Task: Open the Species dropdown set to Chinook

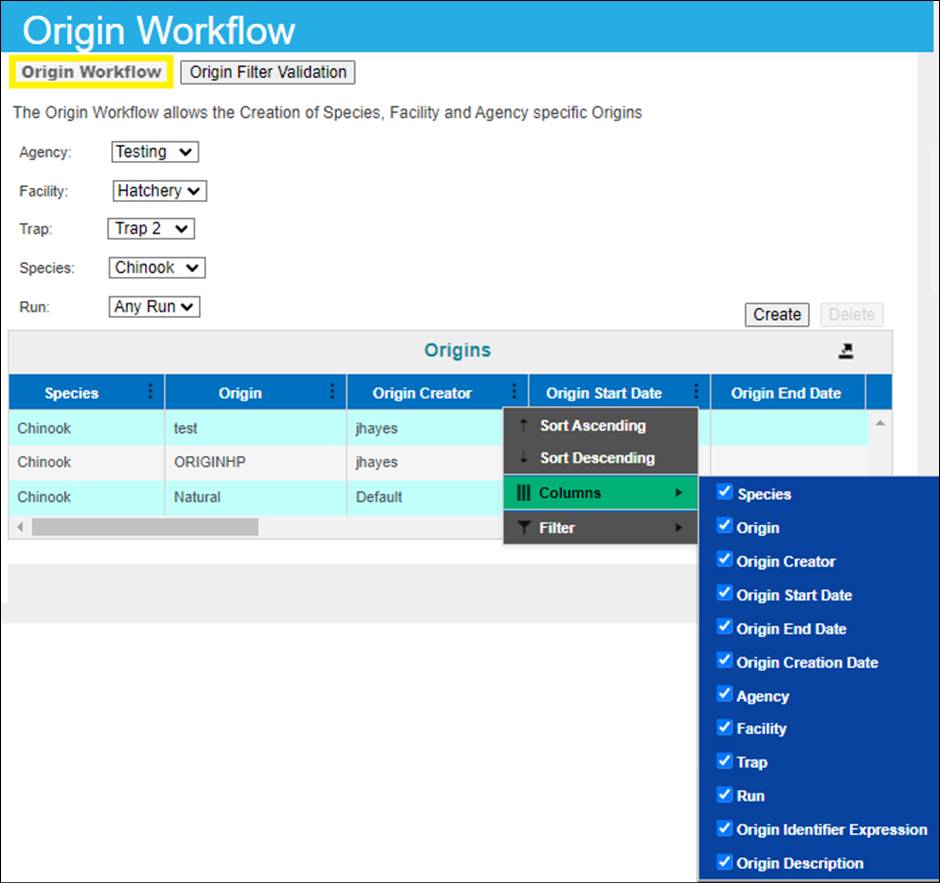Action: 157,268
